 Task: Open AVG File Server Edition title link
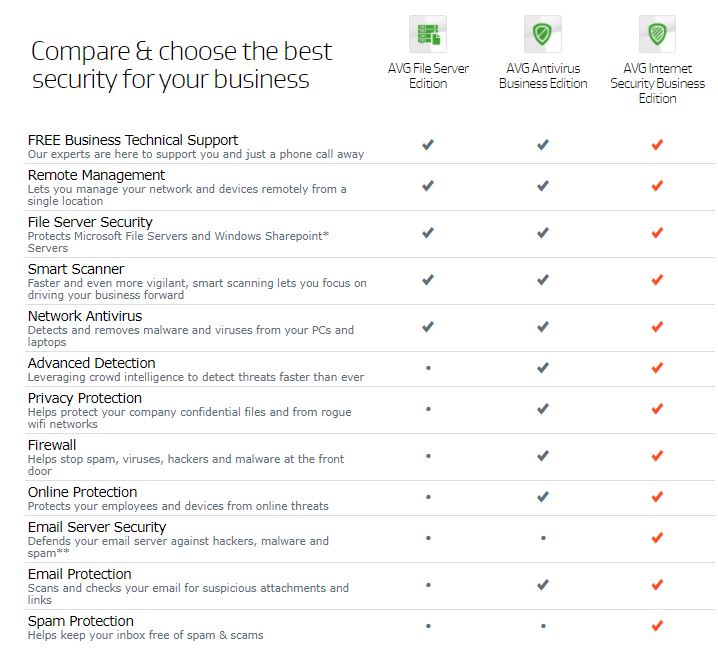click(x=428, y=76)
